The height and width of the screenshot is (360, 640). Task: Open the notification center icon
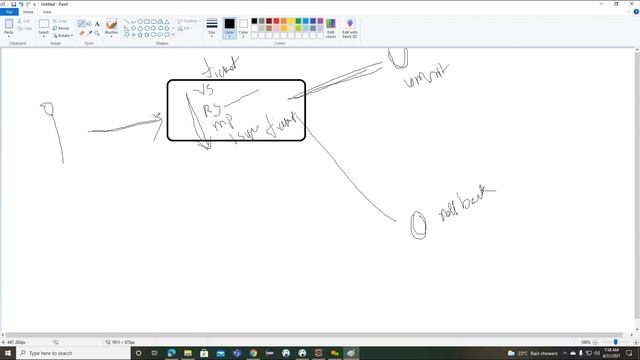[629, 353]
